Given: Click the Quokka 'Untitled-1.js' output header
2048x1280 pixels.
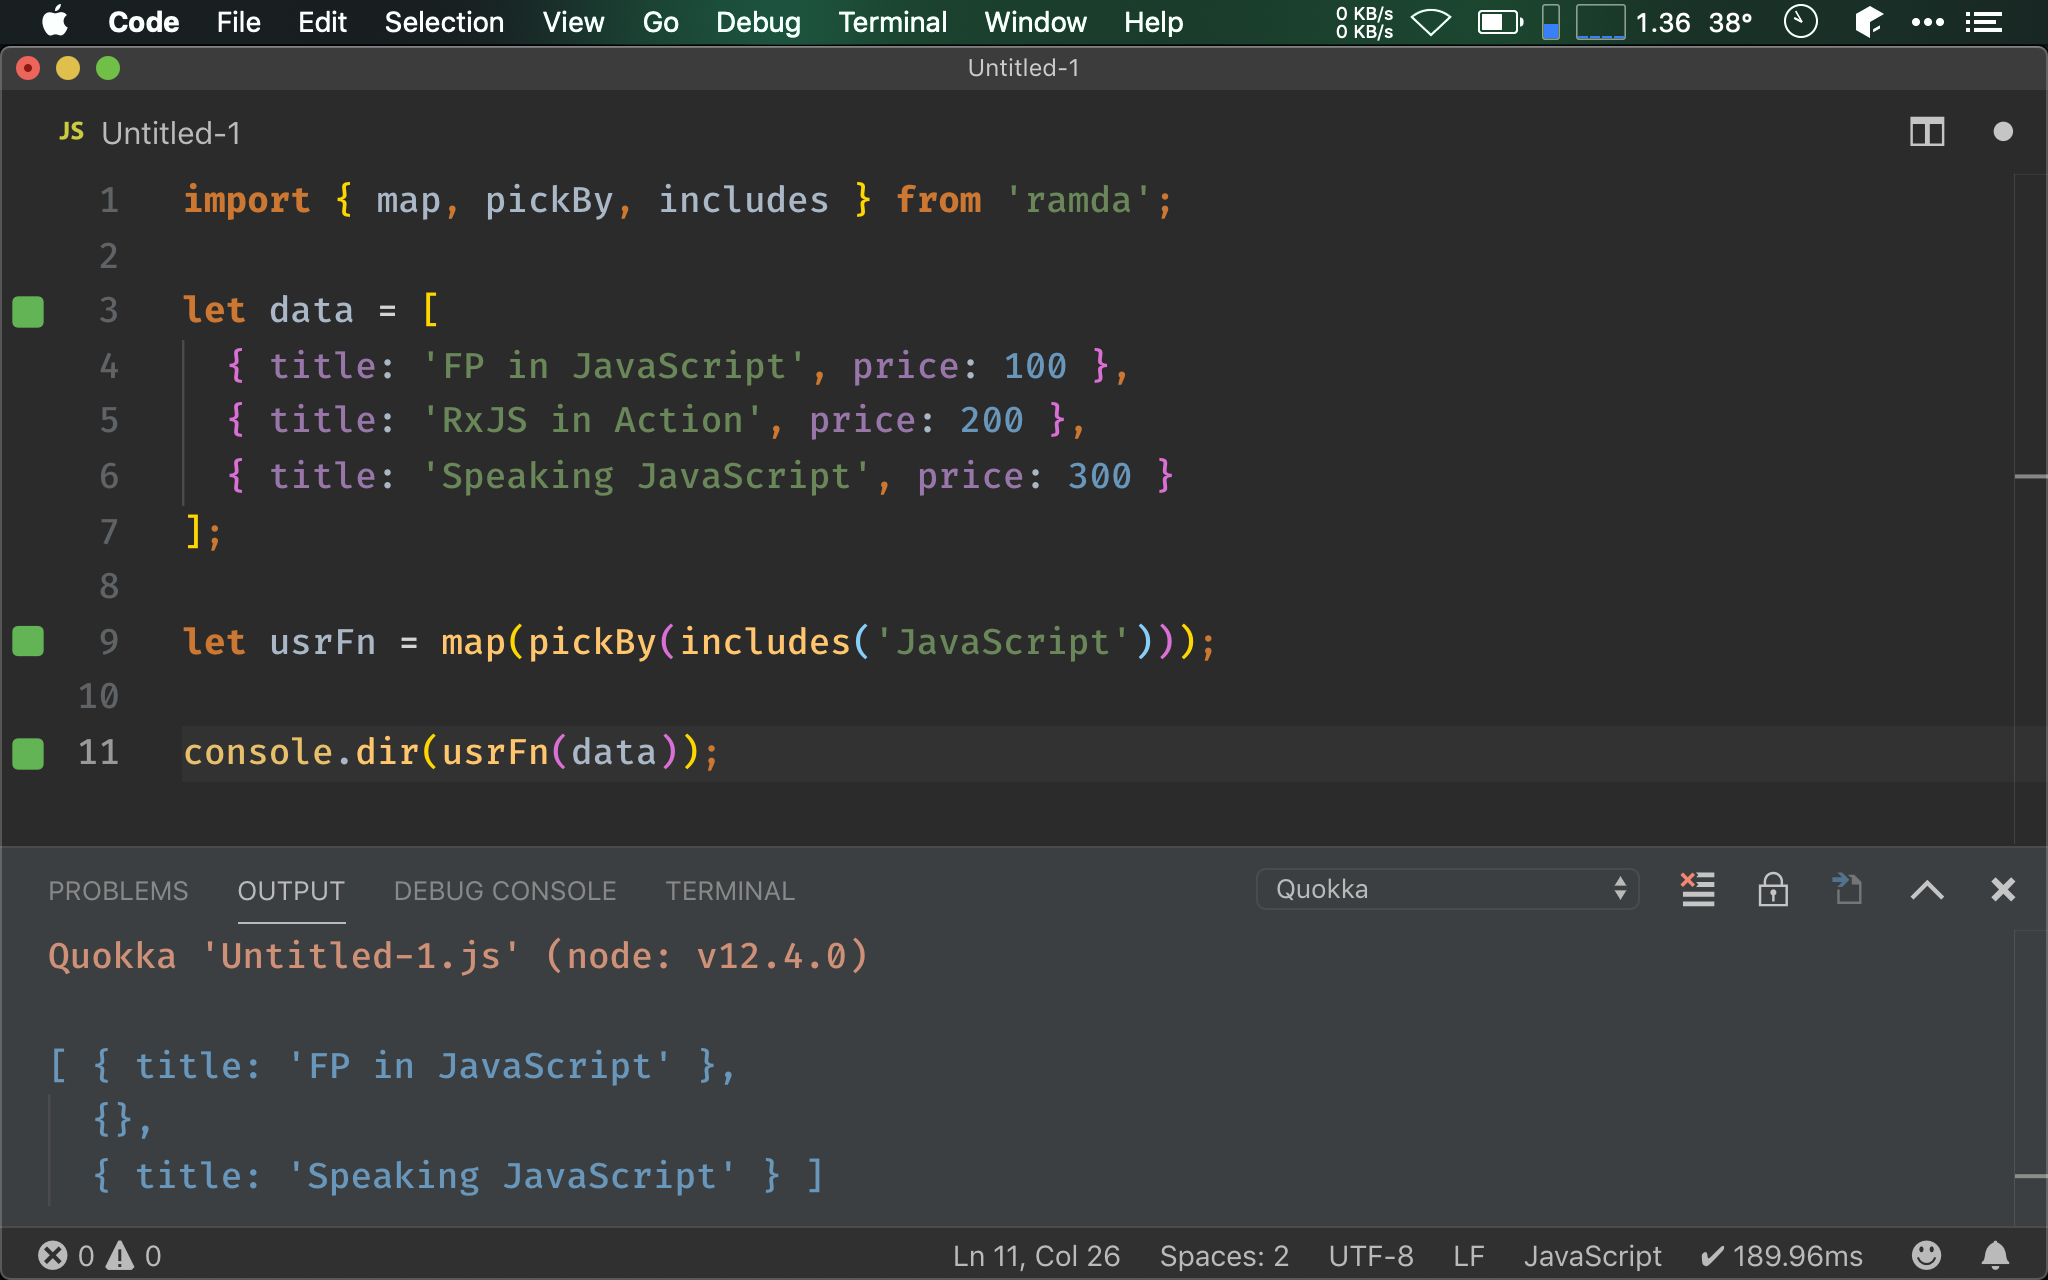Looking at the screenshot, I should coord(458,956).
